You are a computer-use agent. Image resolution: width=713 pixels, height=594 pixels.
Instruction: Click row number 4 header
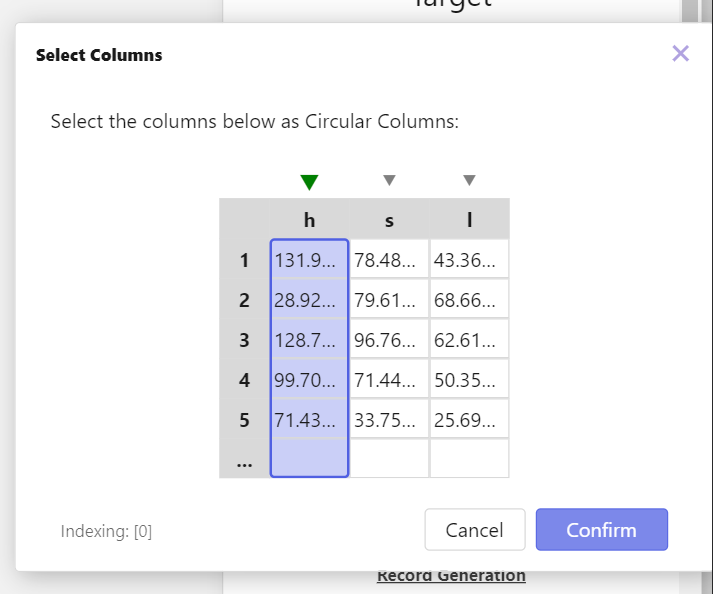coord(244,380)
